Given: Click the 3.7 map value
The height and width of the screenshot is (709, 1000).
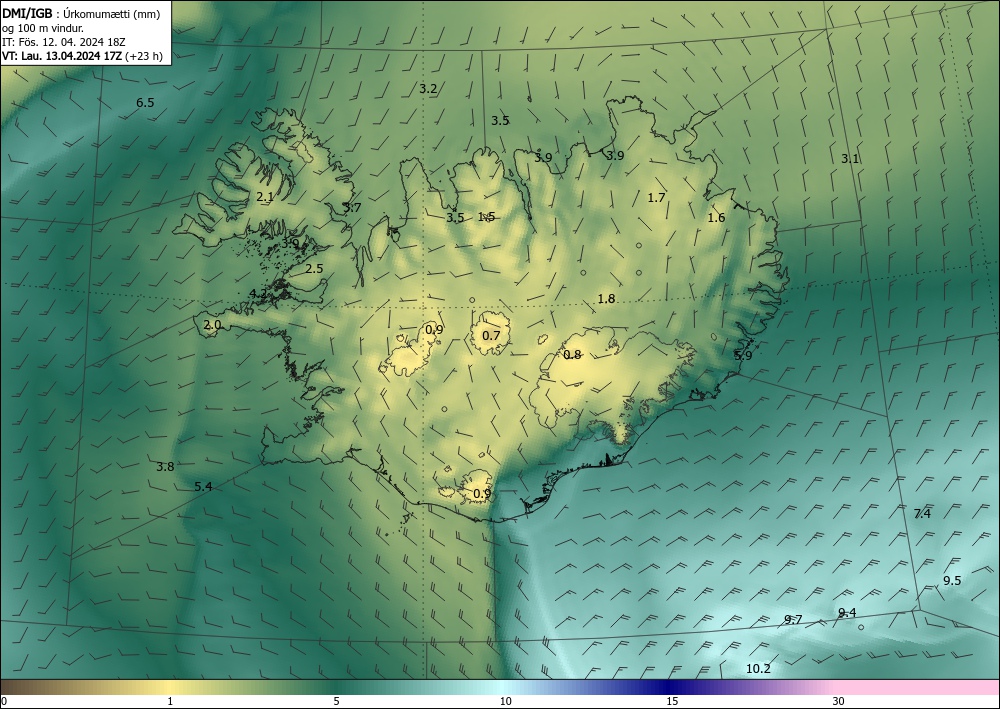Looking at the screenshot, I should [352, 207].
